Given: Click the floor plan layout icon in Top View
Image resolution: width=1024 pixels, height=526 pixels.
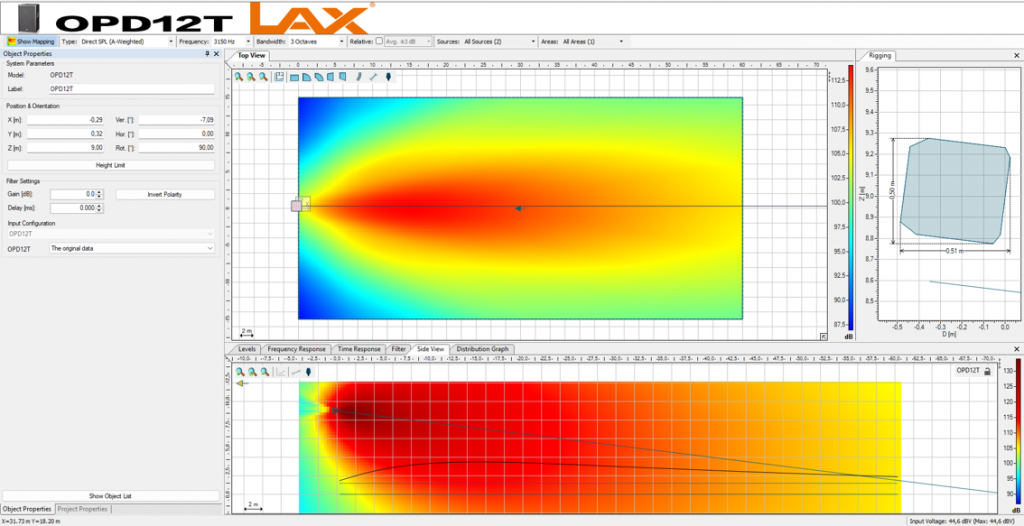Looking at the screenshot, I should (x=279, y=77).
